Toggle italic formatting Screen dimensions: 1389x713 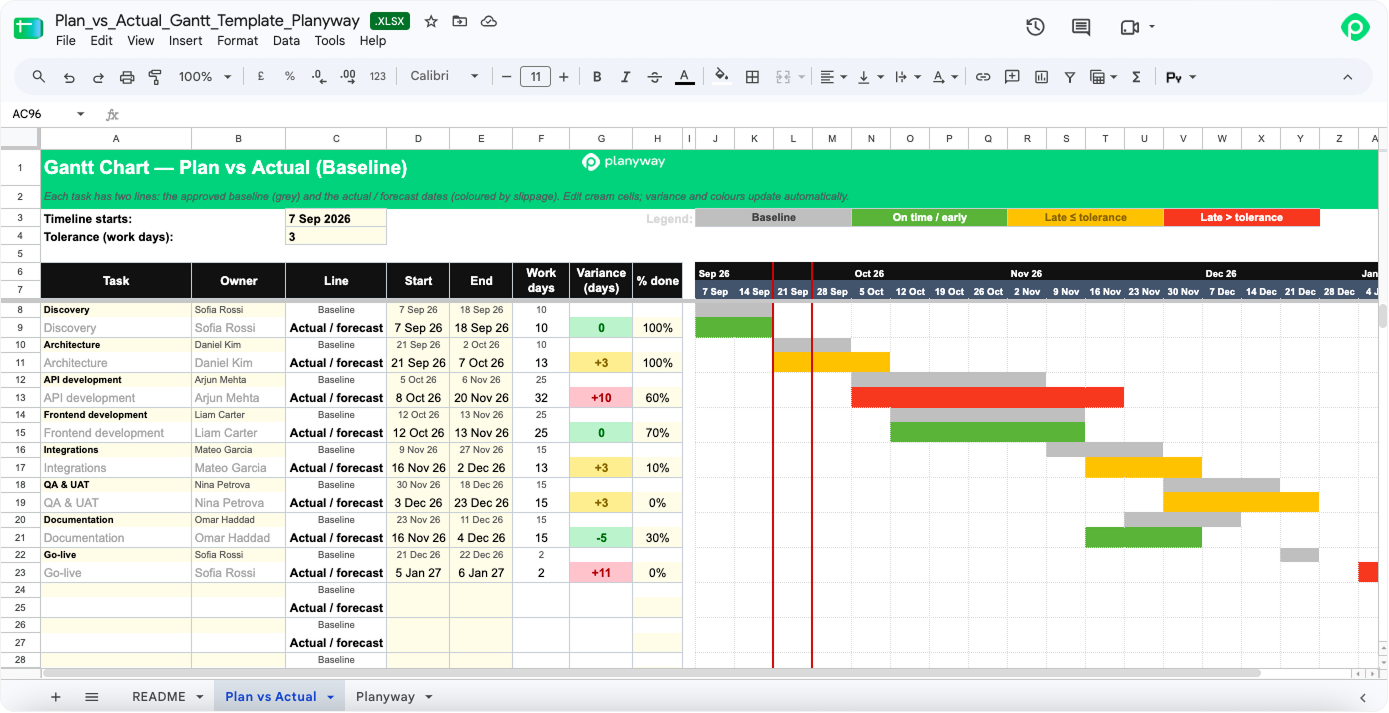[x=626, y=77]
